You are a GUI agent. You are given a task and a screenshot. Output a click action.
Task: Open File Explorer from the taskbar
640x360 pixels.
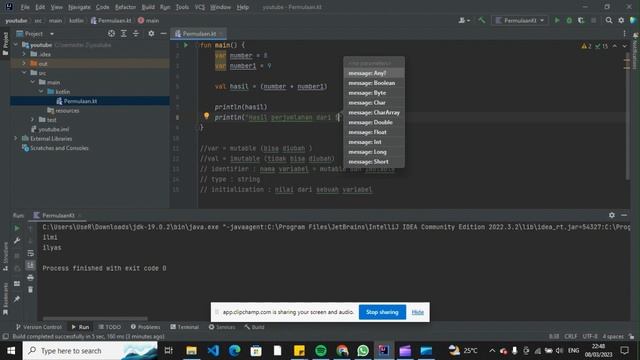(x=191, y=350)
